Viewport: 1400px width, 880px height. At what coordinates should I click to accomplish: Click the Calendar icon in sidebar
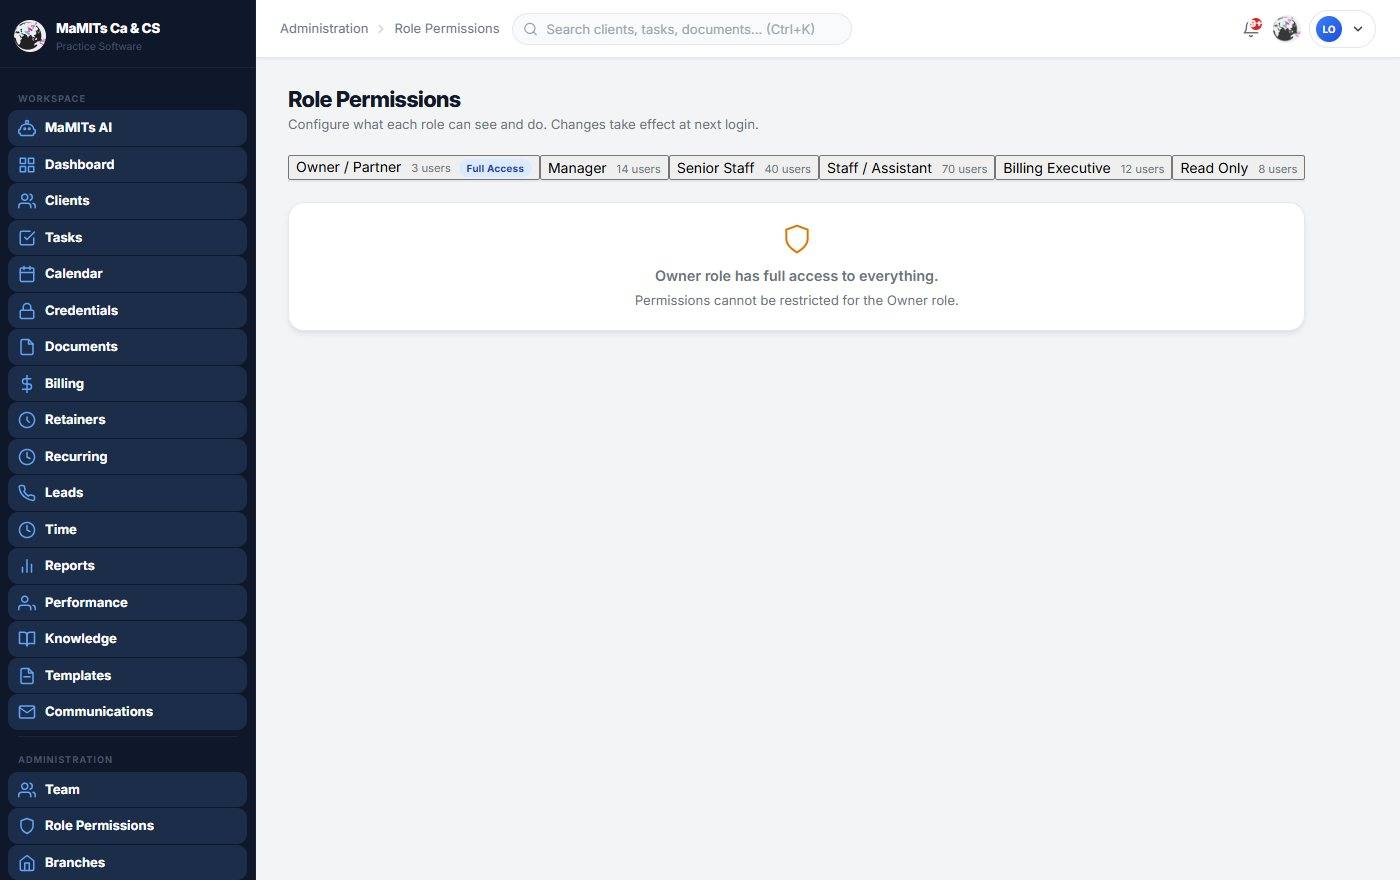click(27, 274)
